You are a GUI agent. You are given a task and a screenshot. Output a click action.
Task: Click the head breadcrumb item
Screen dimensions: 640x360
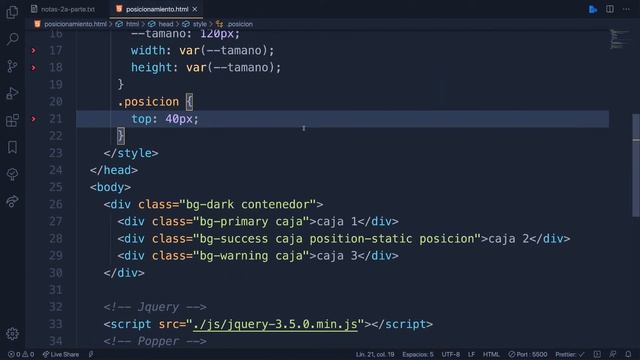[x=166, y=24]
